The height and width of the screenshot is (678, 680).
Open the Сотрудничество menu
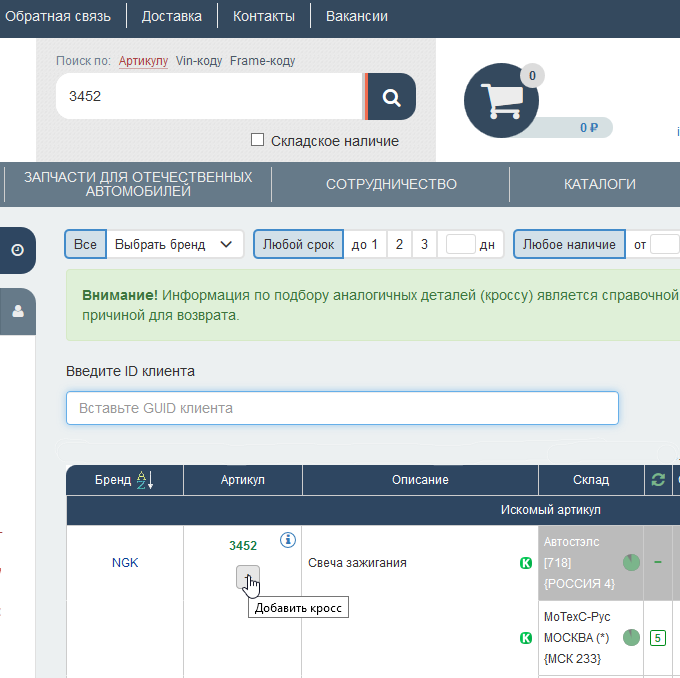391,184
